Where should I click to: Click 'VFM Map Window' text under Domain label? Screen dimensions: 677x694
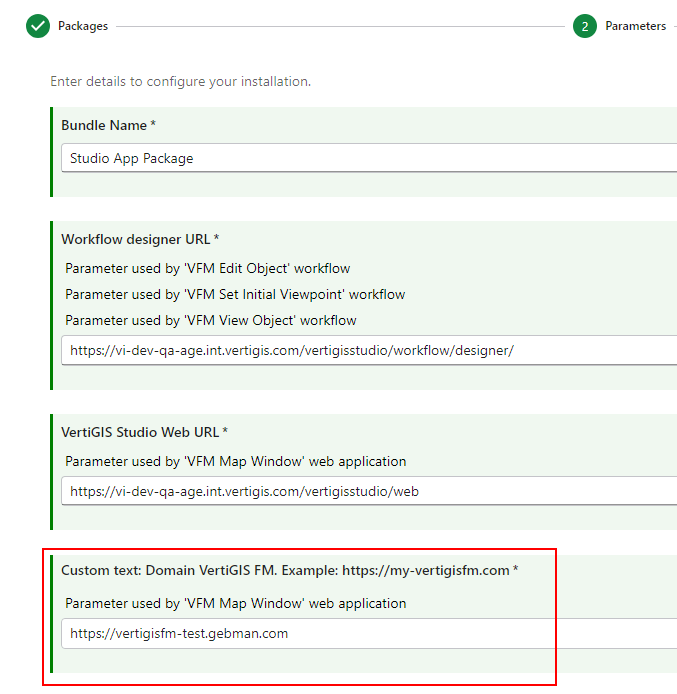point(235,603)
